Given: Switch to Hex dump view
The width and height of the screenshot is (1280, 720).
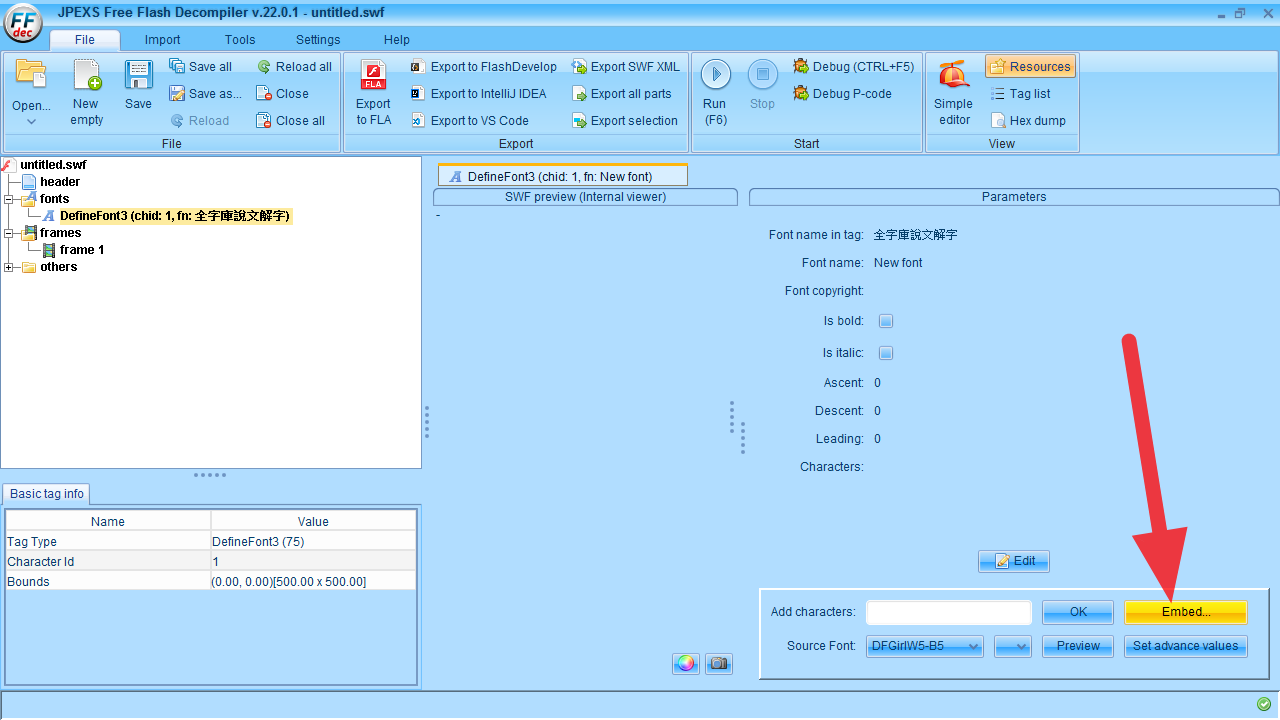Looking at the screenshot, I should pos(1029,121).
